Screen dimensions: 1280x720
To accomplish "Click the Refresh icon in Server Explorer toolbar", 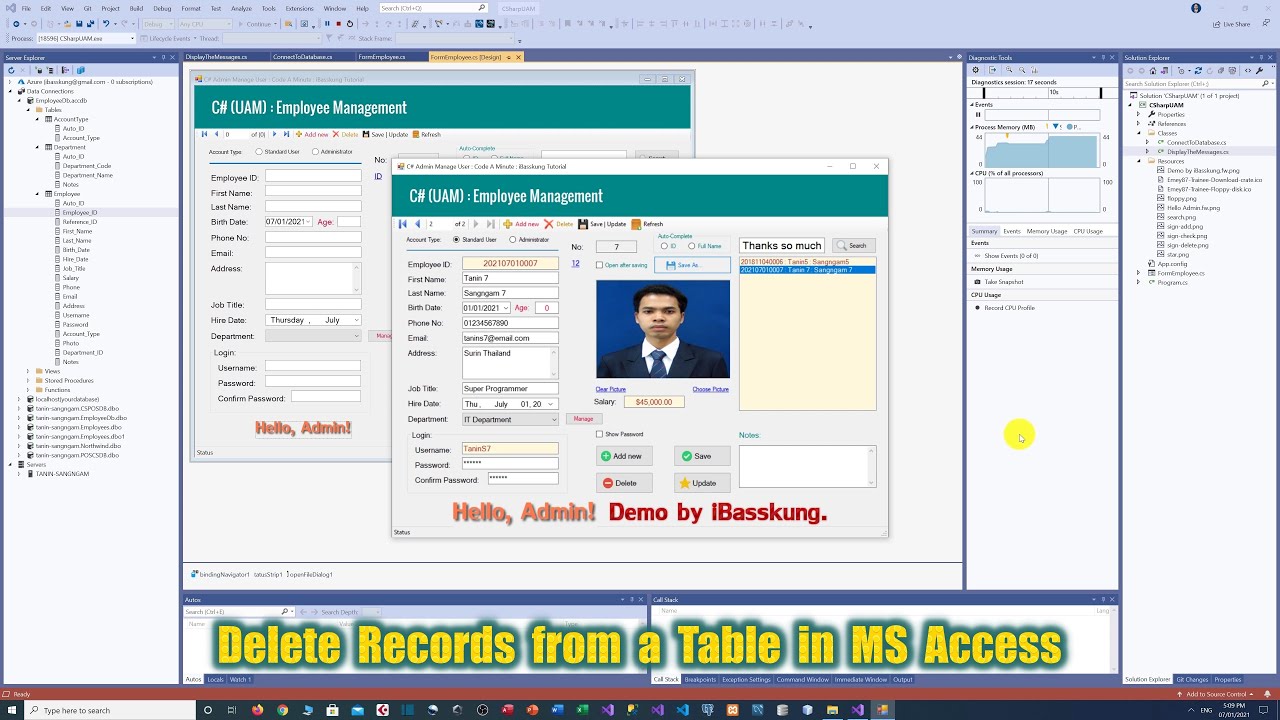I will point(11,70).
